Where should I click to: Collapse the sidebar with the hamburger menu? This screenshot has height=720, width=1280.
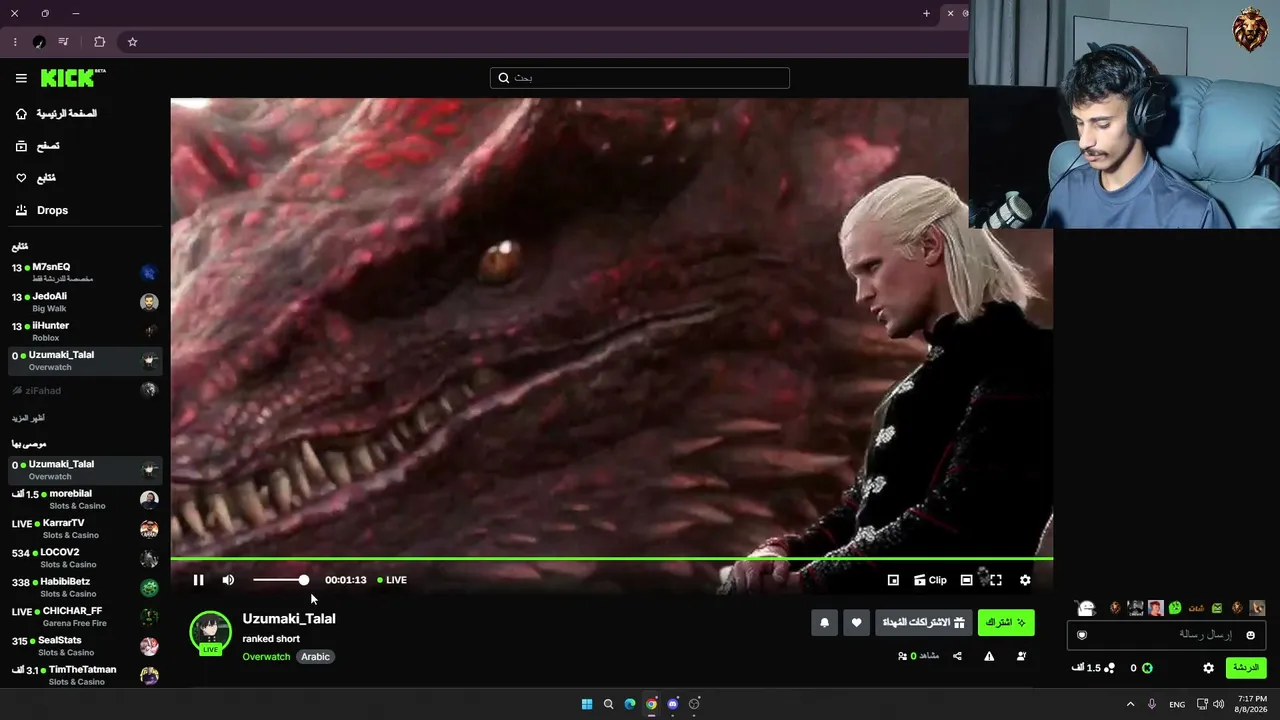(x=21, y=78)
